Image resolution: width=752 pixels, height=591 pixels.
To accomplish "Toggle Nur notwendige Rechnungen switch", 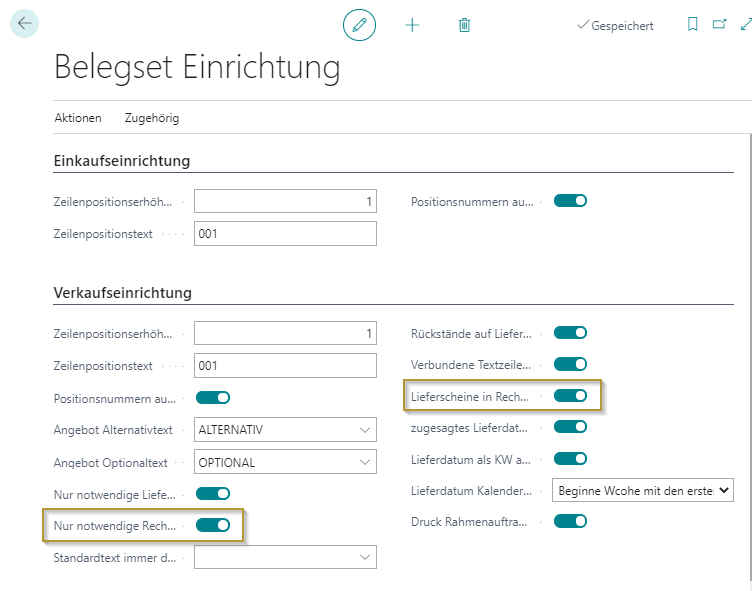I will [213, 524].
